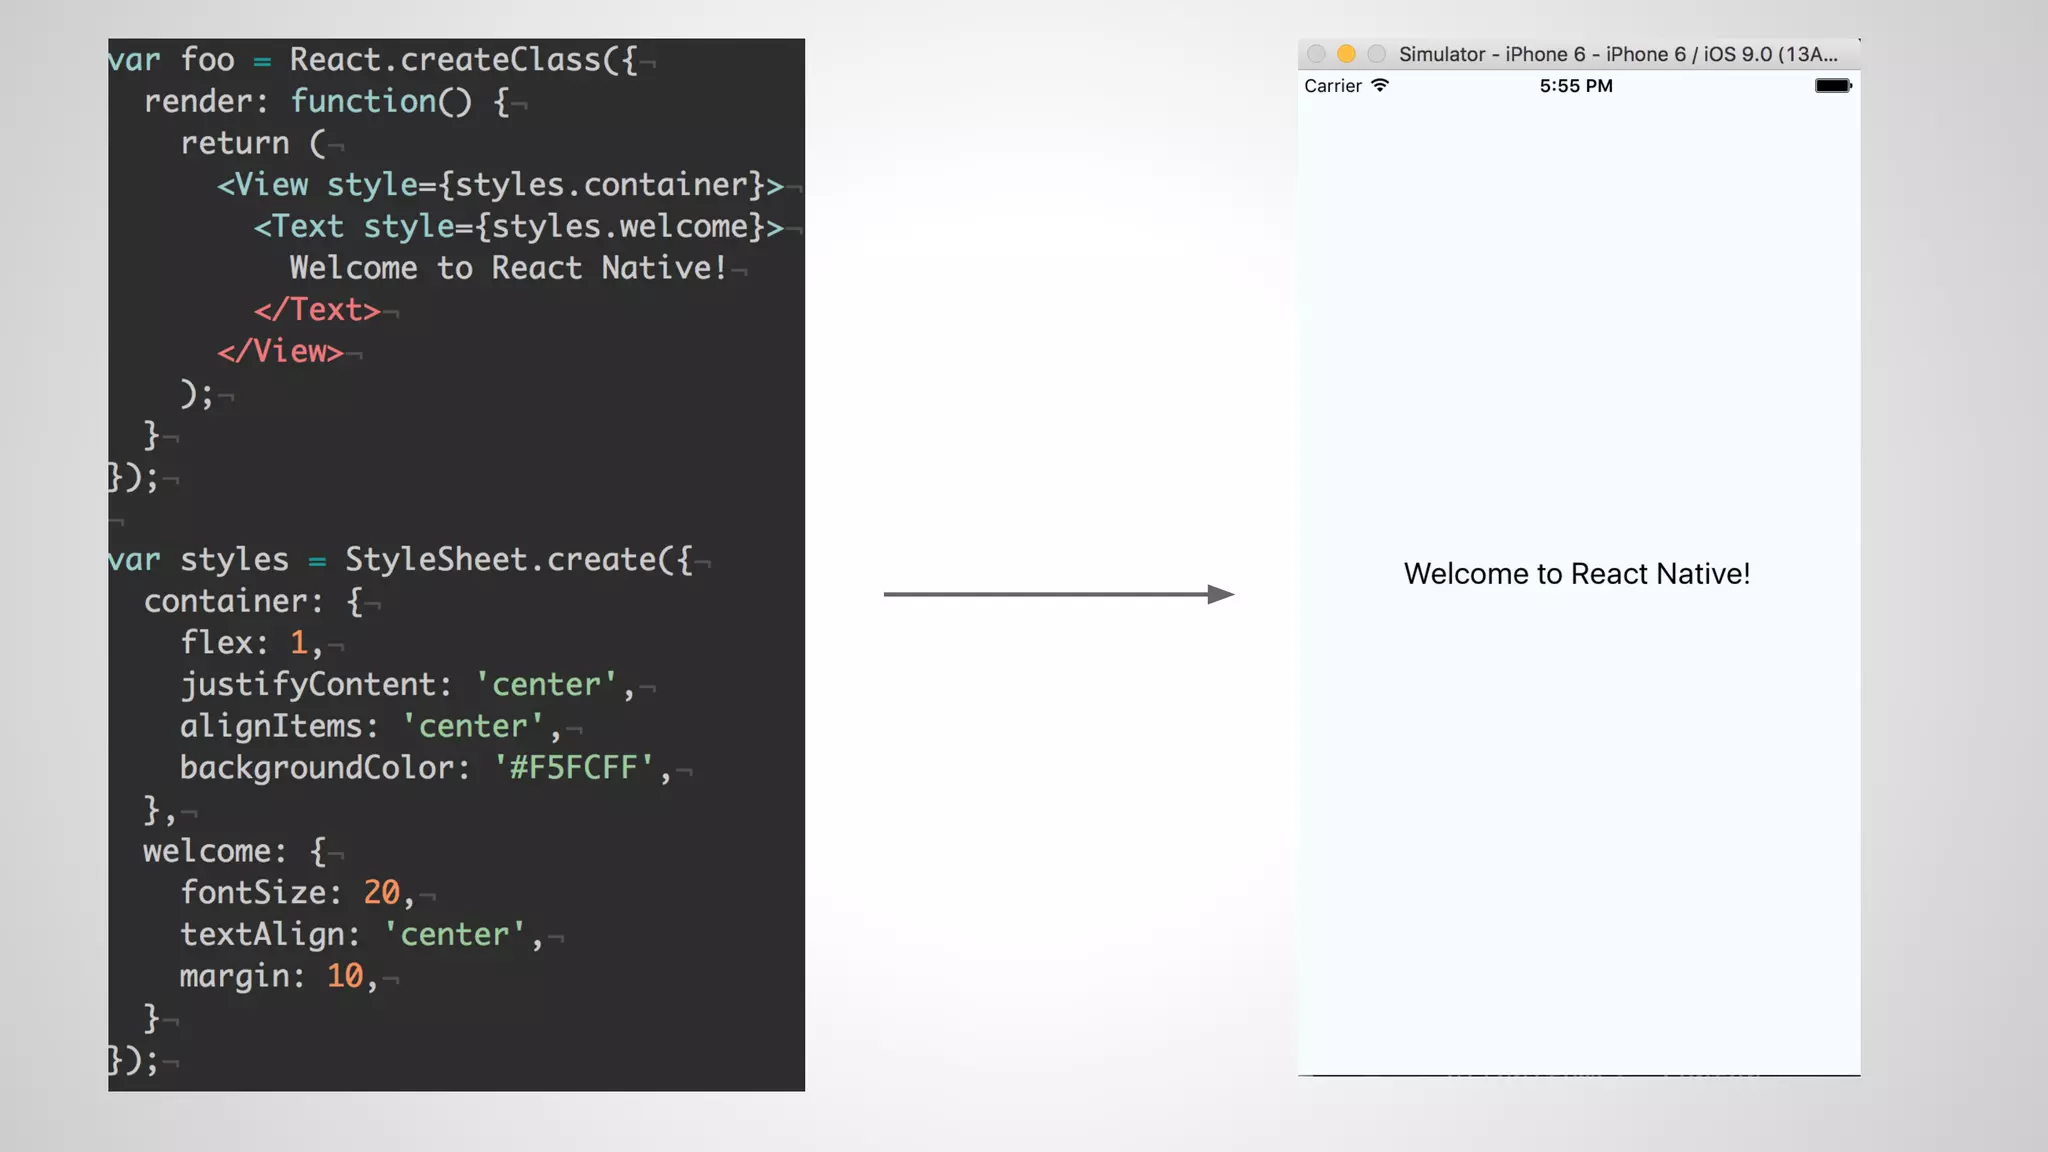Click the orange minimize button of Simulator
This screenshot has height=1152, width=2048.
coord(1346,54)
